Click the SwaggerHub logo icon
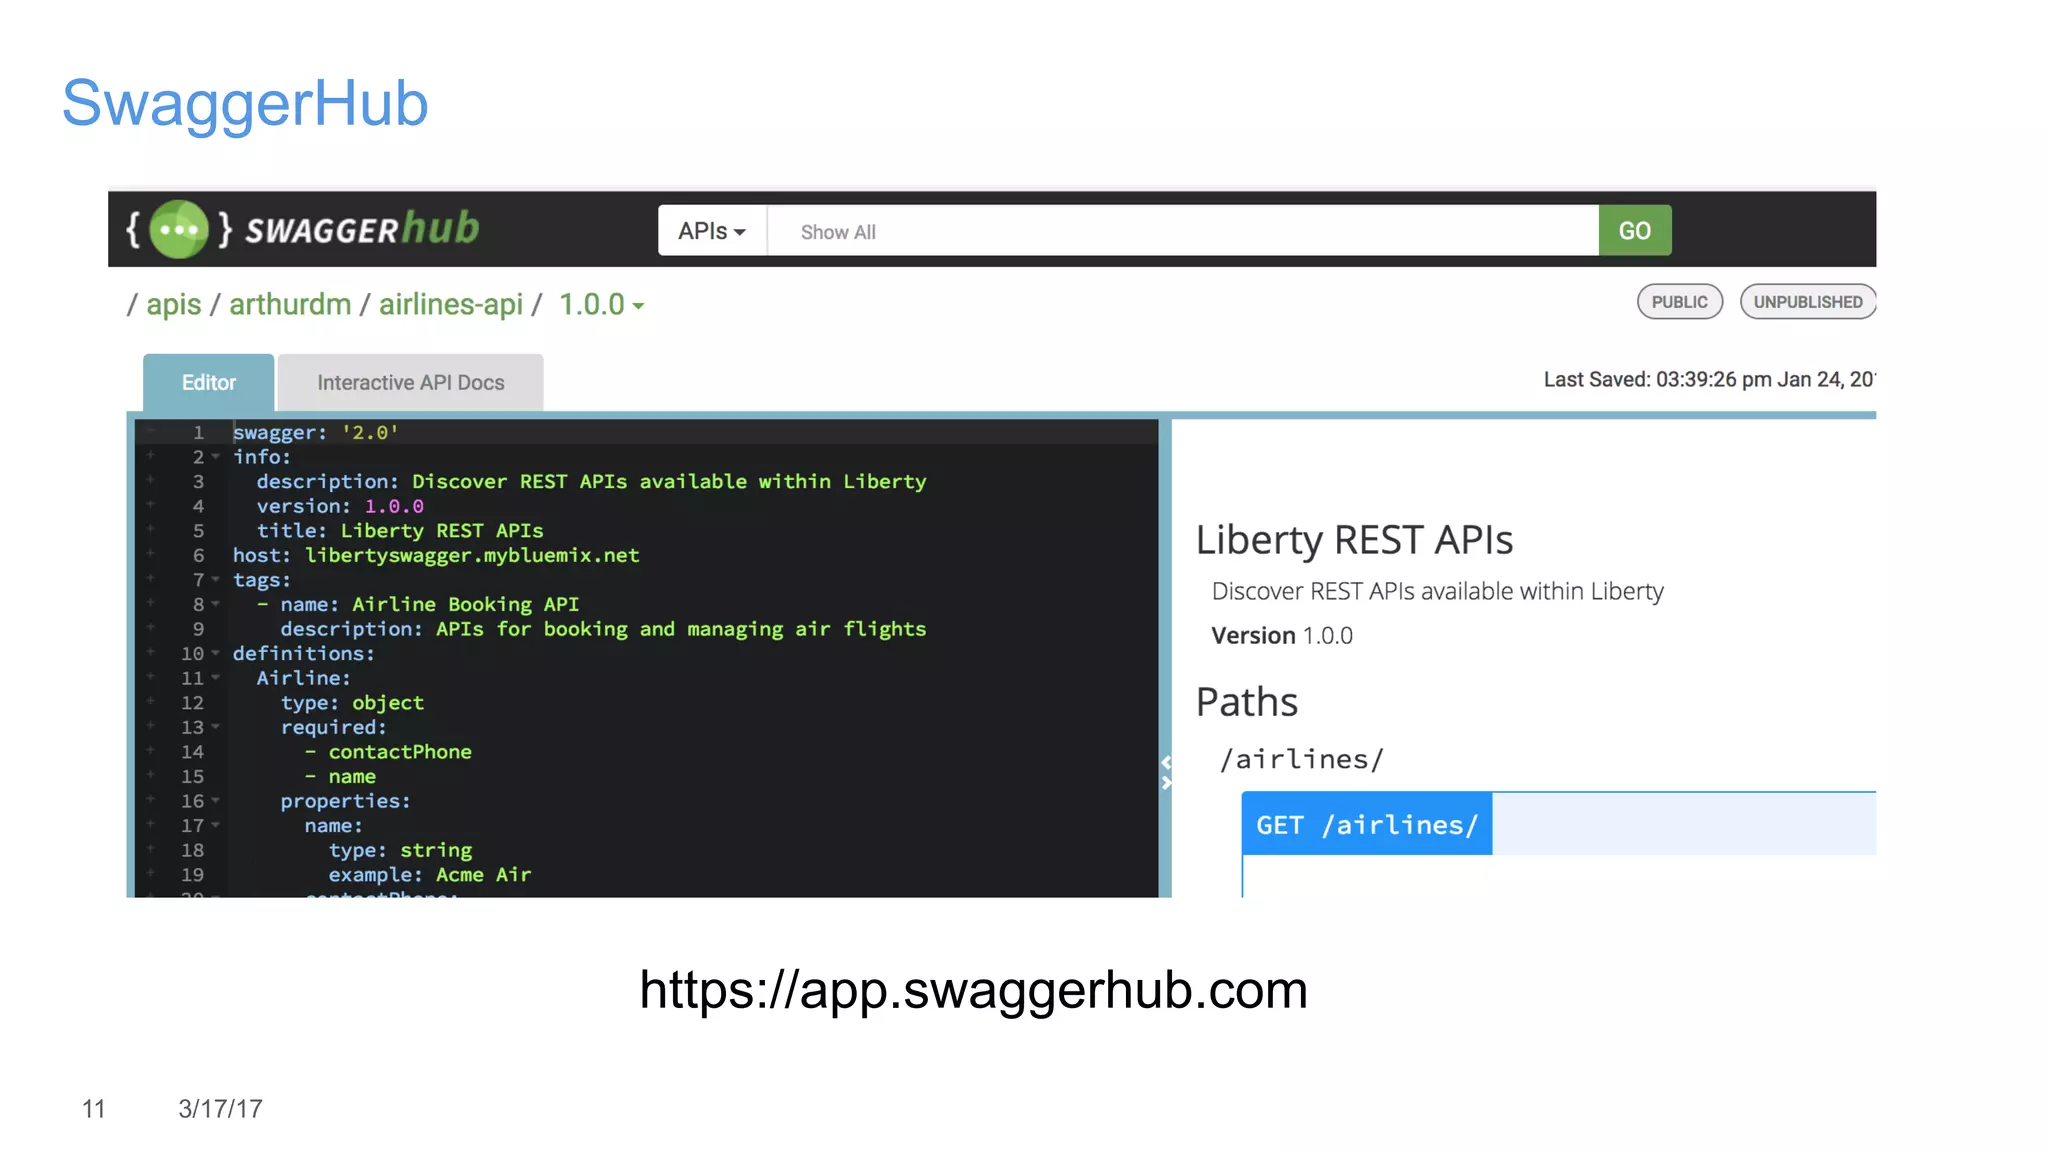Screen dimensions: 2048x1152 179,230
